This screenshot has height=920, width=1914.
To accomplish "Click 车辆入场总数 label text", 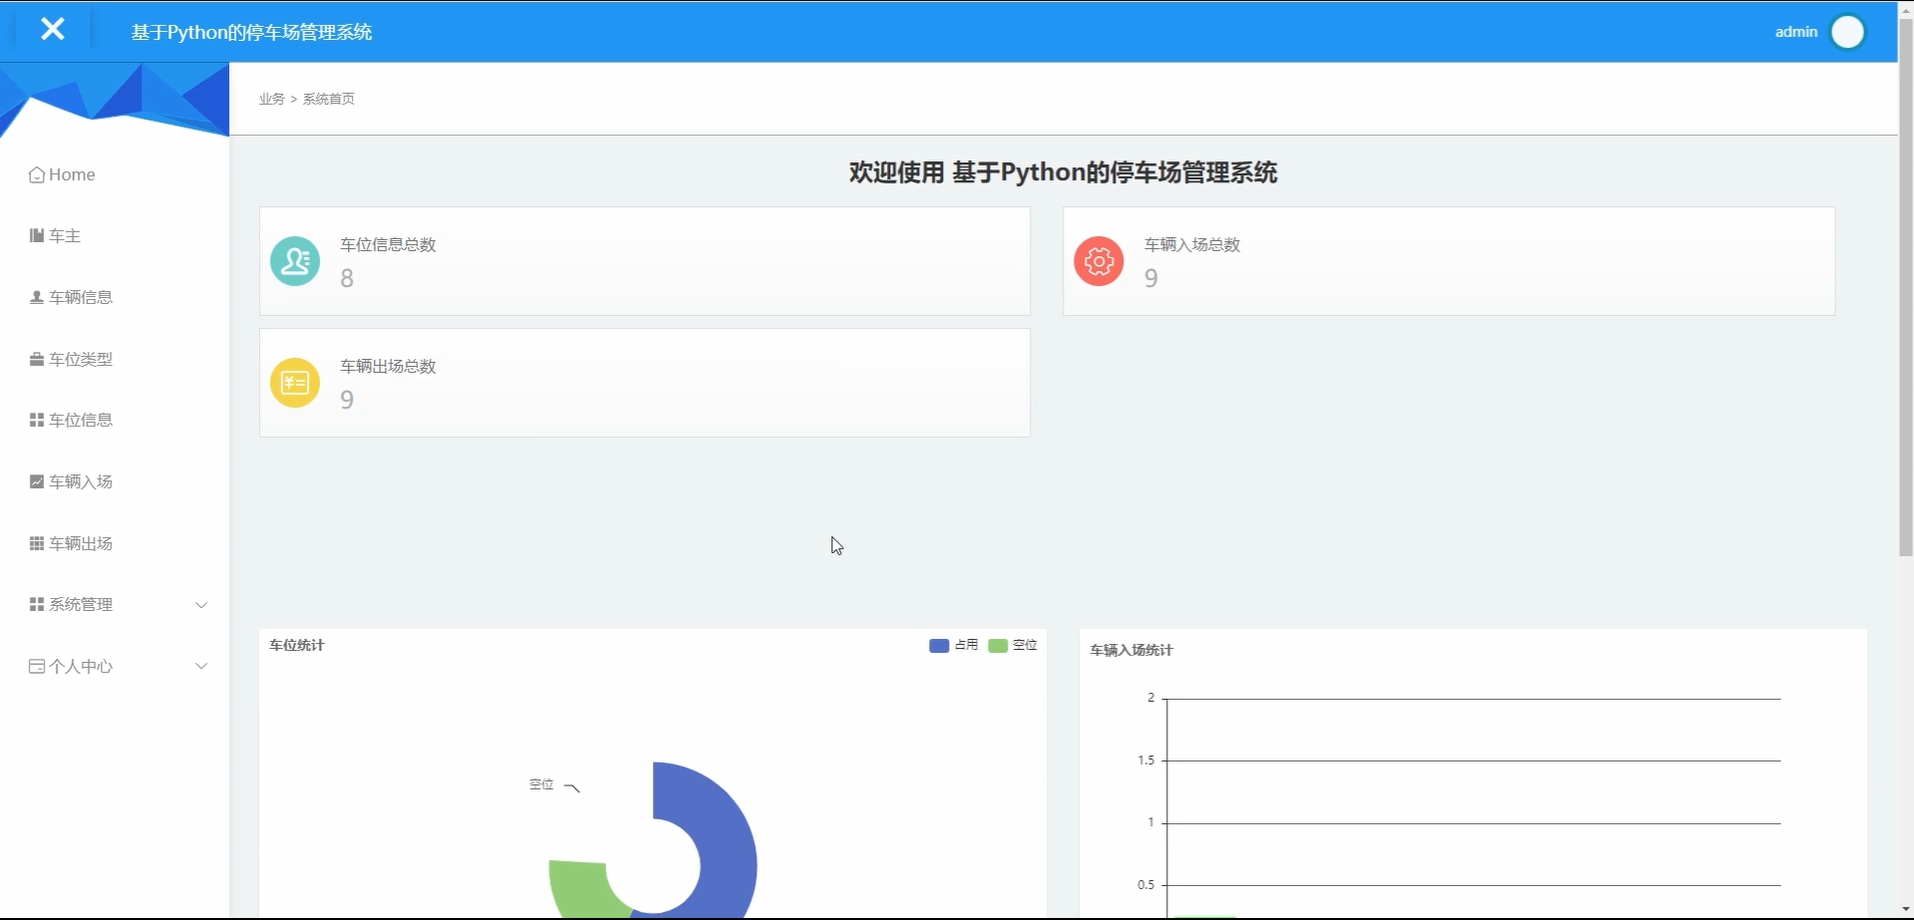I will pyautogui.click(x=1192, y=245).
